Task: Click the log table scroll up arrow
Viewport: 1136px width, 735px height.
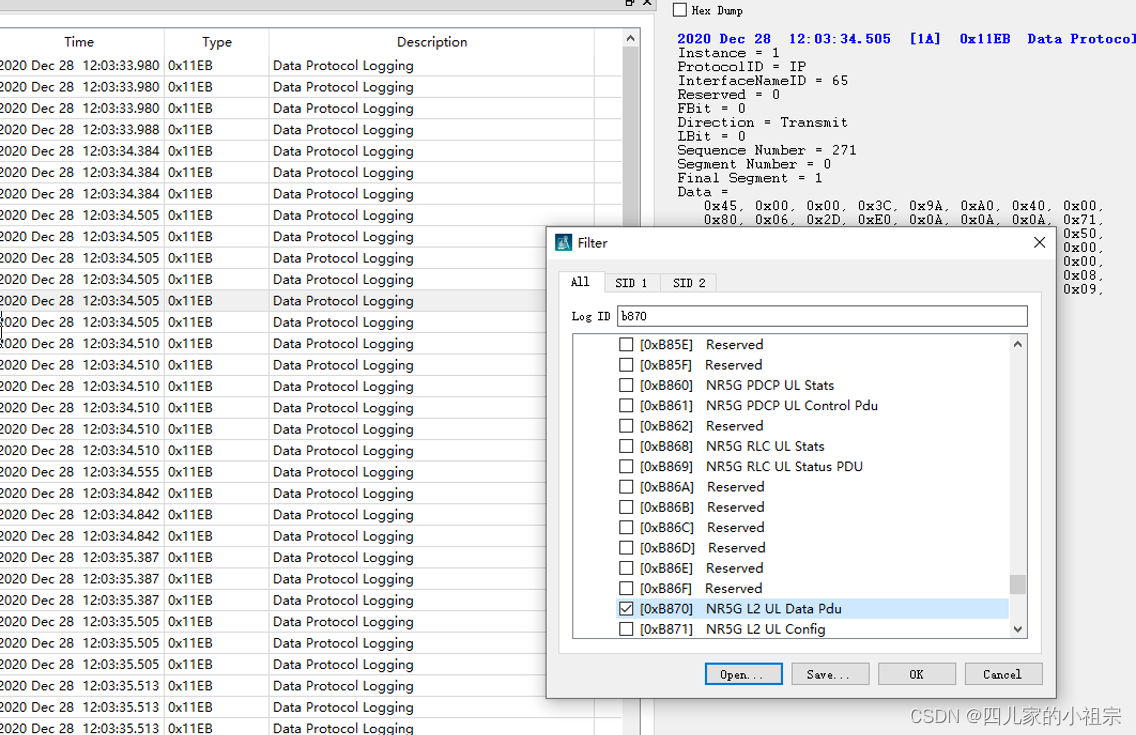Action: point(630,38)
